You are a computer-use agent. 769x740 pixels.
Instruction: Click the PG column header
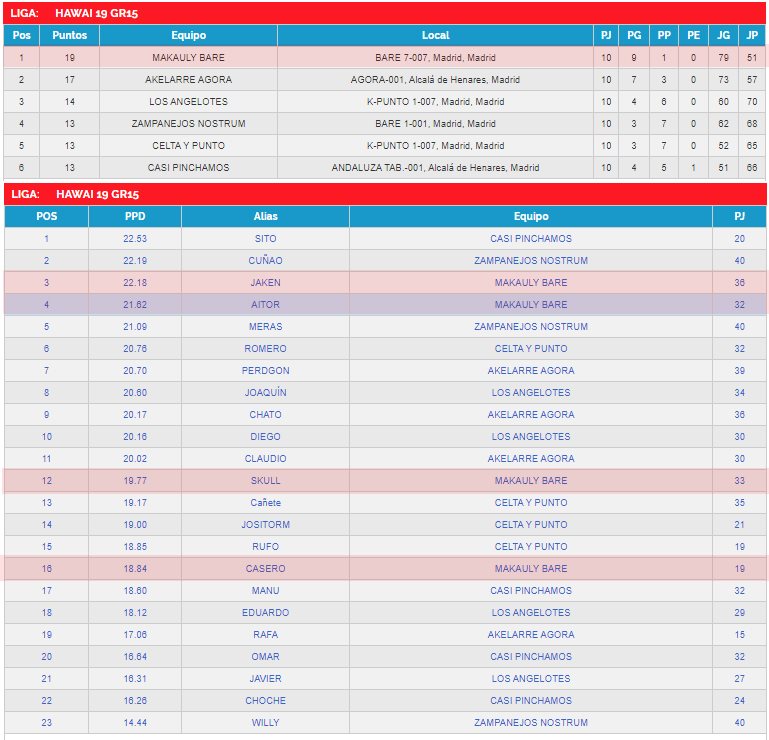tap(634, 35)
